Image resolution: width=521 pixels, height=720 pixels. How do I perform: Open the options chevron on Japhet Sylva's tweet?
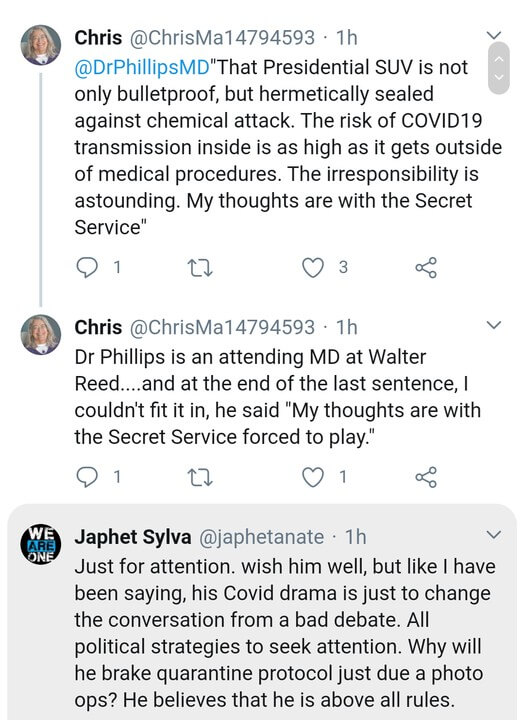coord(493,534)
